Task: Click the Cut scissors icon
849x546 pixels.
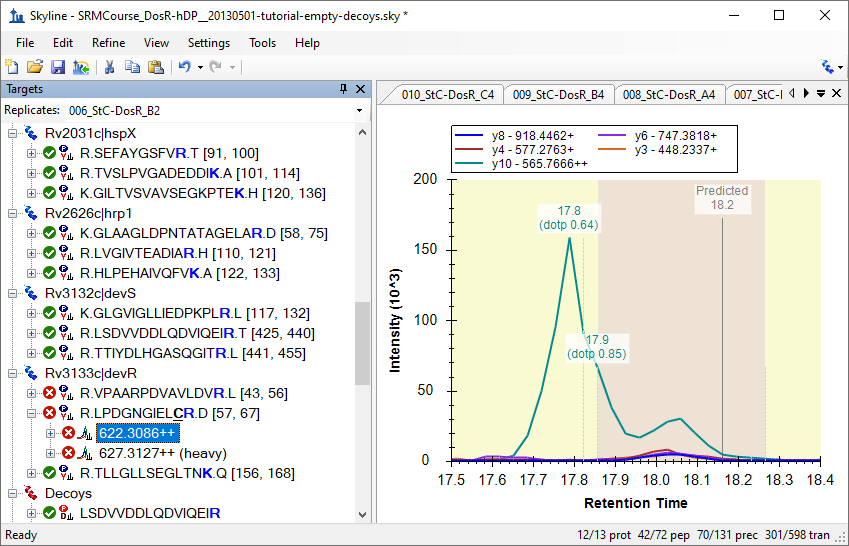Action: tap(110, 67)
